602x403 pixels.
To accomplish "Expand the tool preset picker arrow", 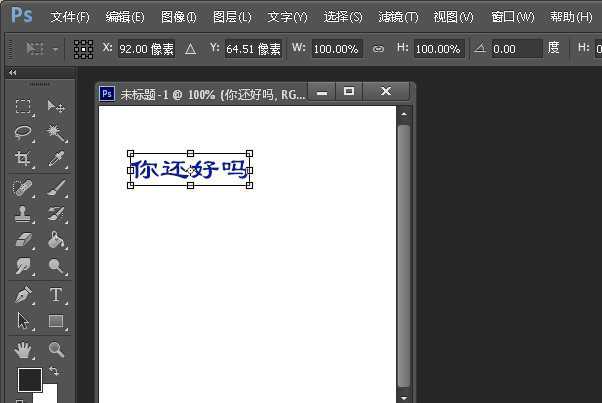I will click(x=55, y=49).
